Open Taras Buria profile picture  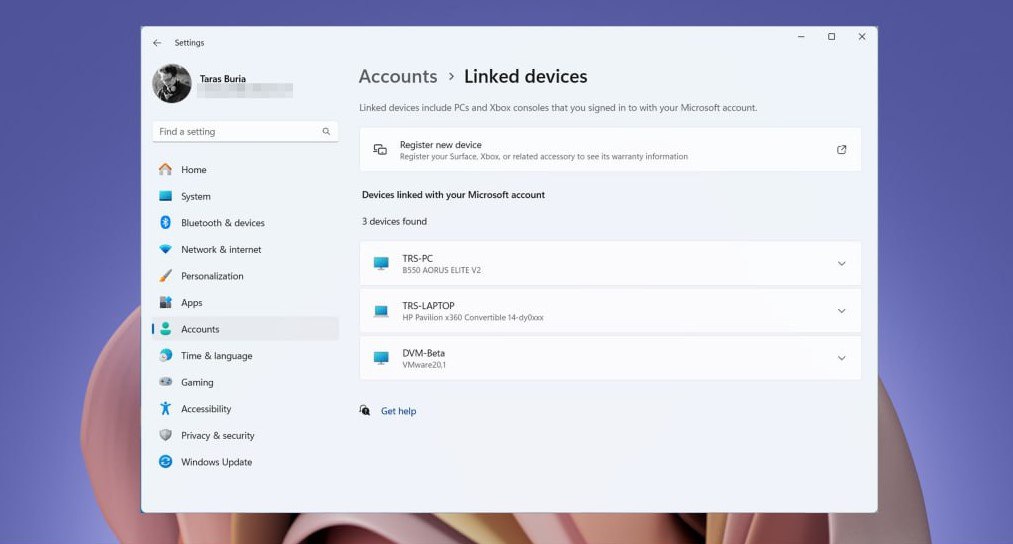172,83
